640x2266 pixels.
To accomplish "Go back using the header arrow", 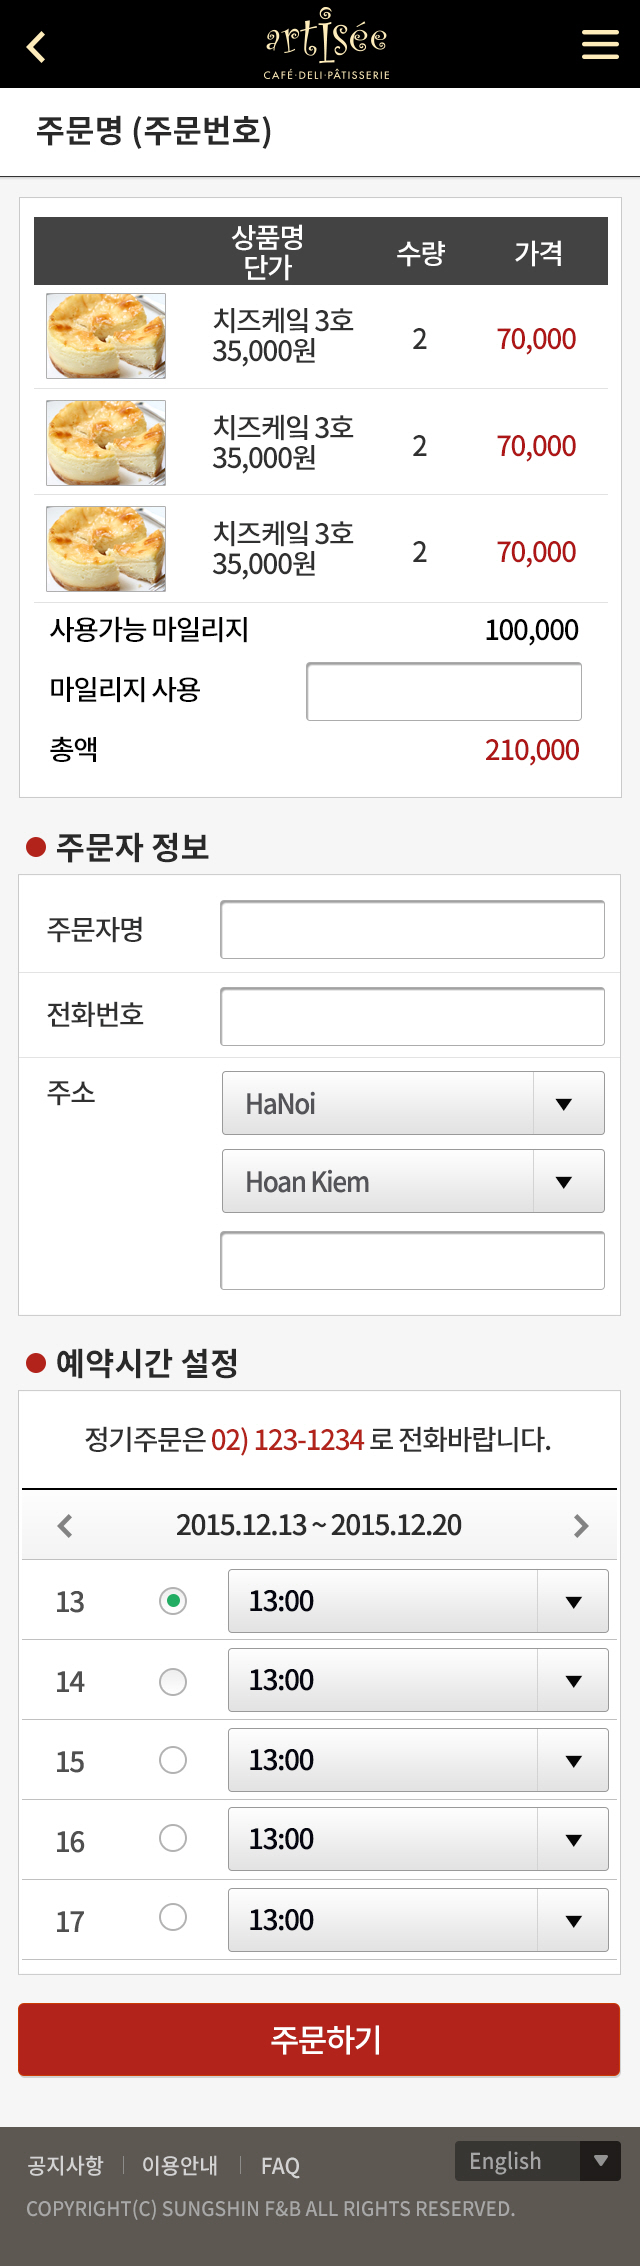I will coord(37,46).
